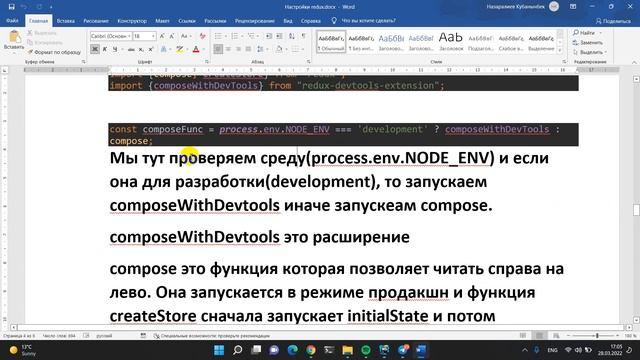Click Заменить (Replace) button
This screenshot has width=640, height=360.
[588, 42]
